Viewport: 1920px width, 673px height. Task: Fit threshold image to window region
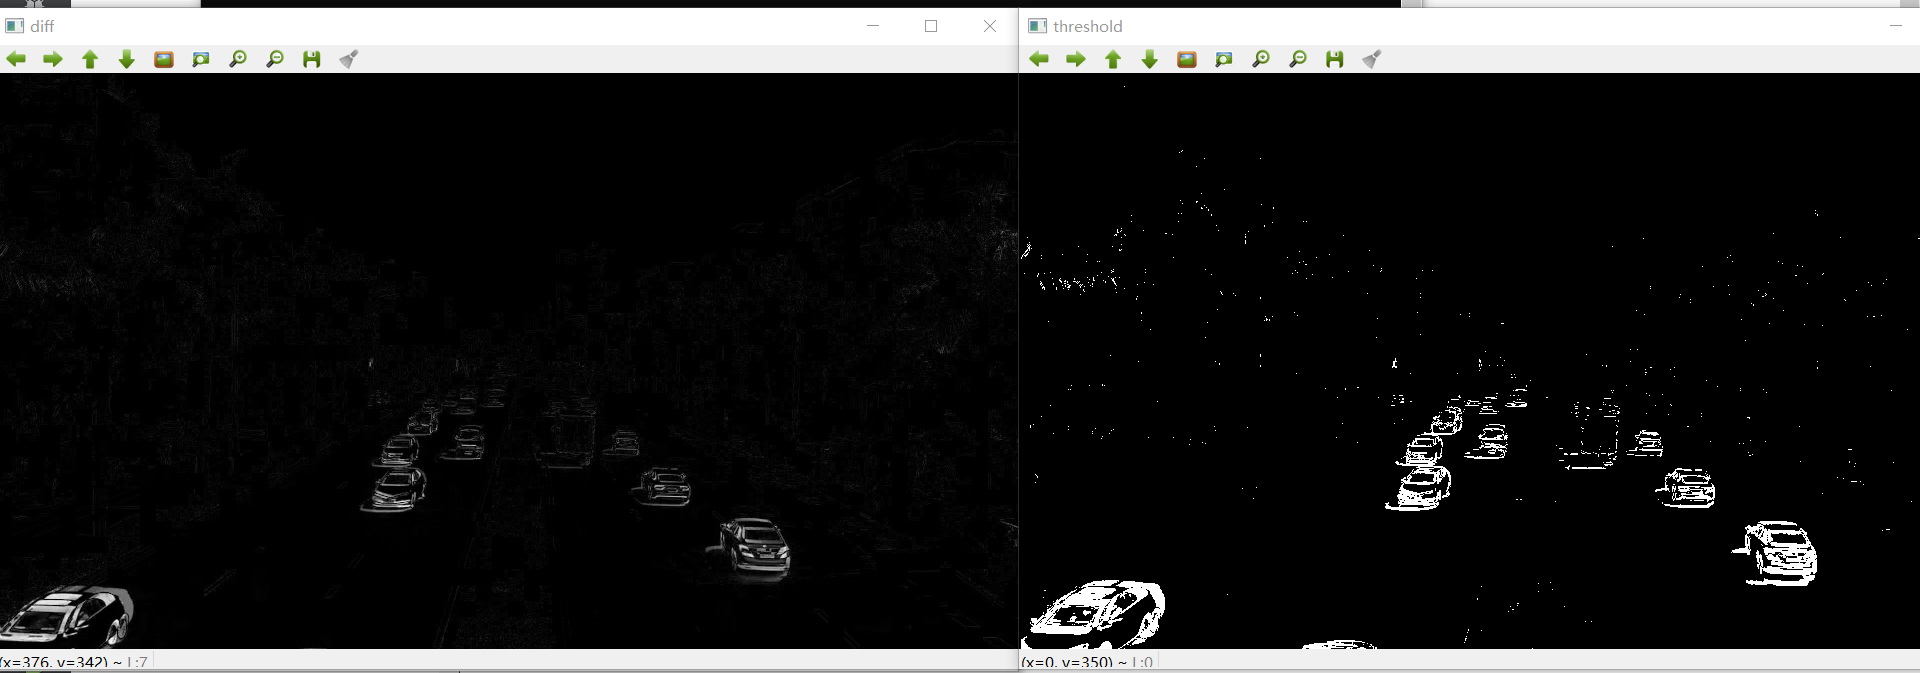click(x=1224, y=60)
